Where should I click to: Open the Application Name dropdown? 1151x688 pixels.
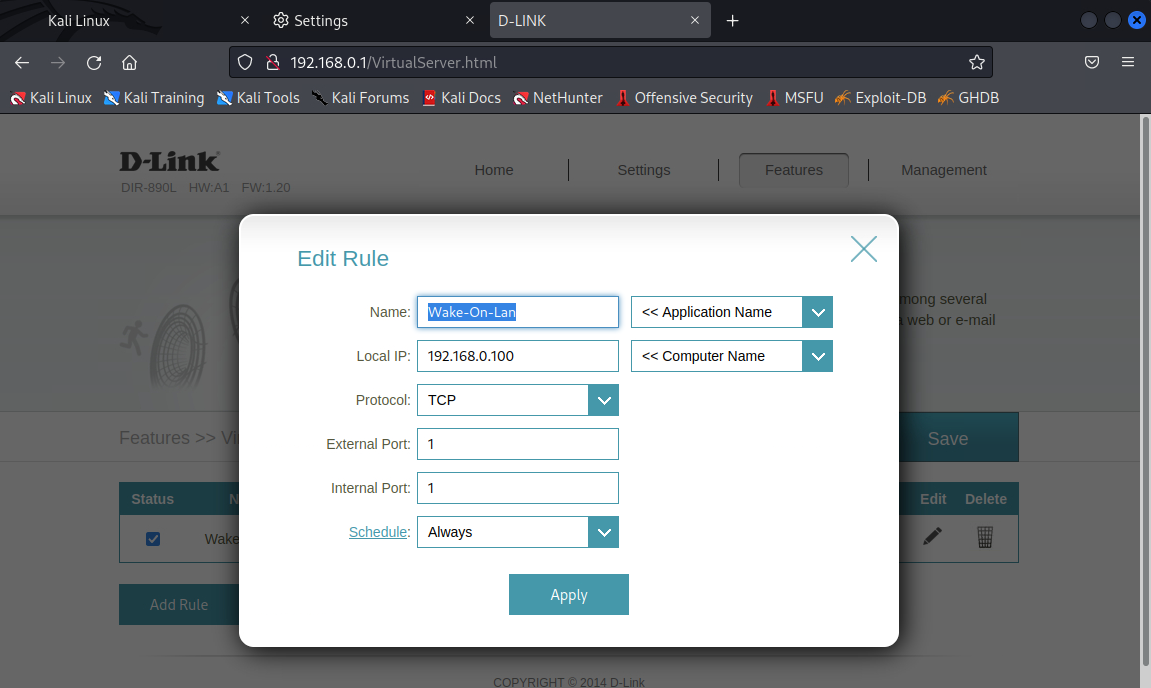pos(731,312)
